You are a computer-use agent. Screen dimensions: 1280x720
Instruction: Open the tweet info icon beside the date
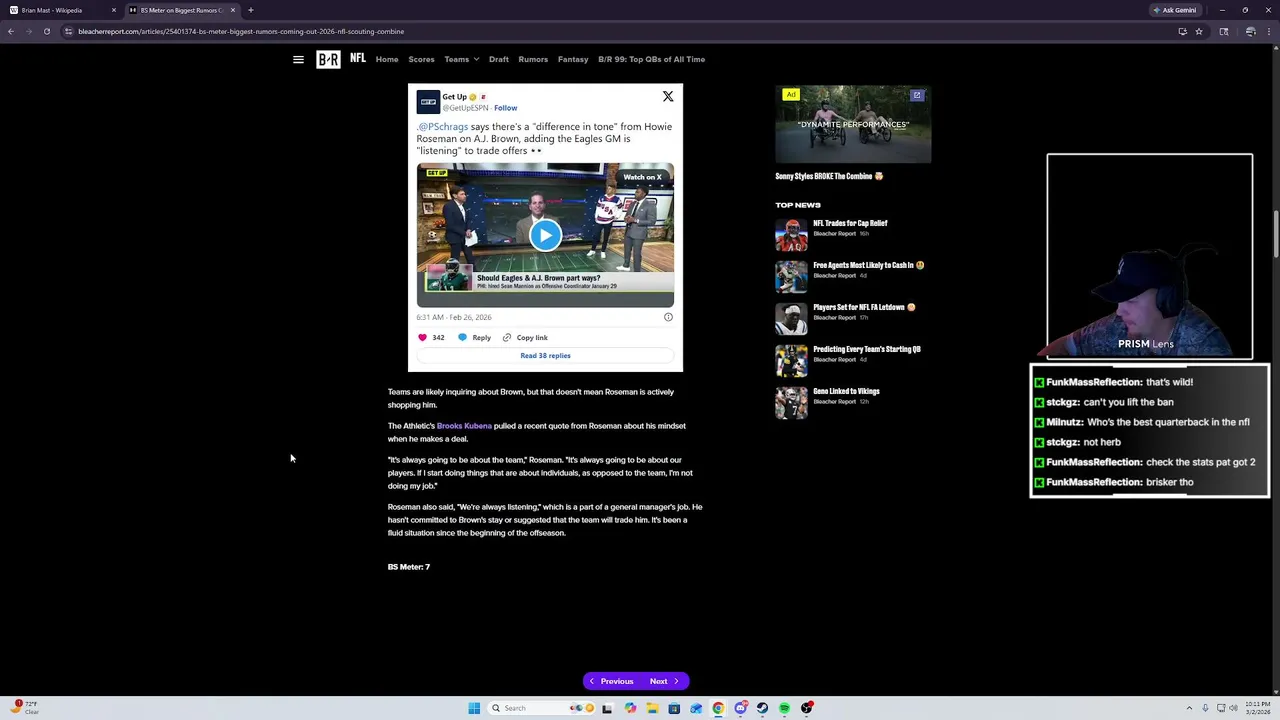coord(668,317)
